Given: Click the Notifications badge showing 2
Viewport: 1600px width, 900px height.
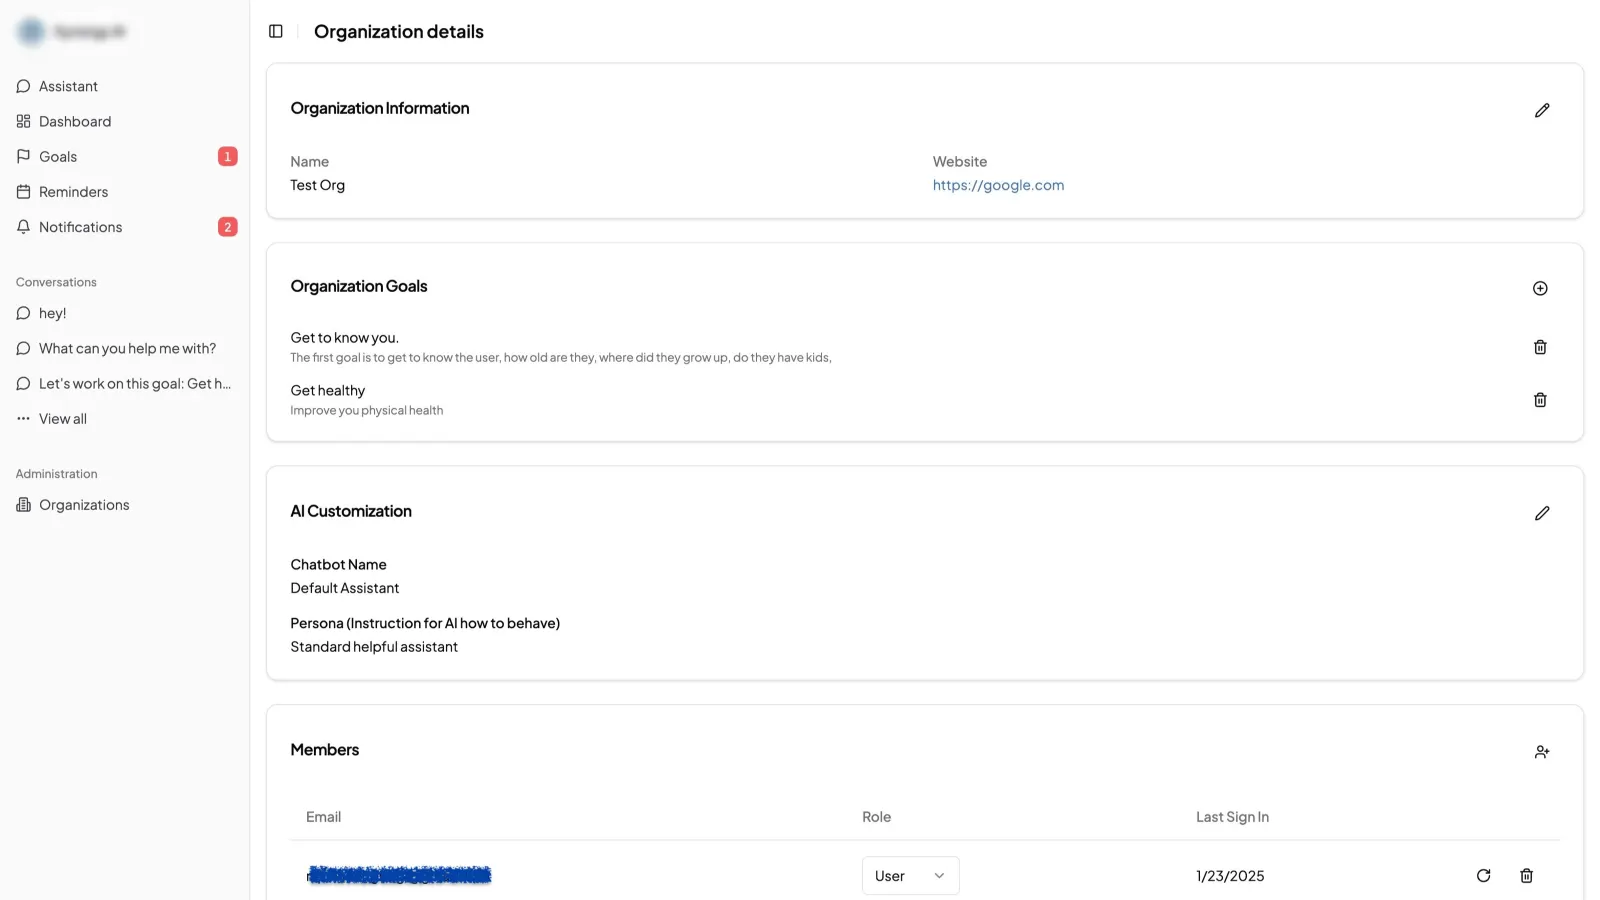Looking at the screenshot, I should (228, 227).
